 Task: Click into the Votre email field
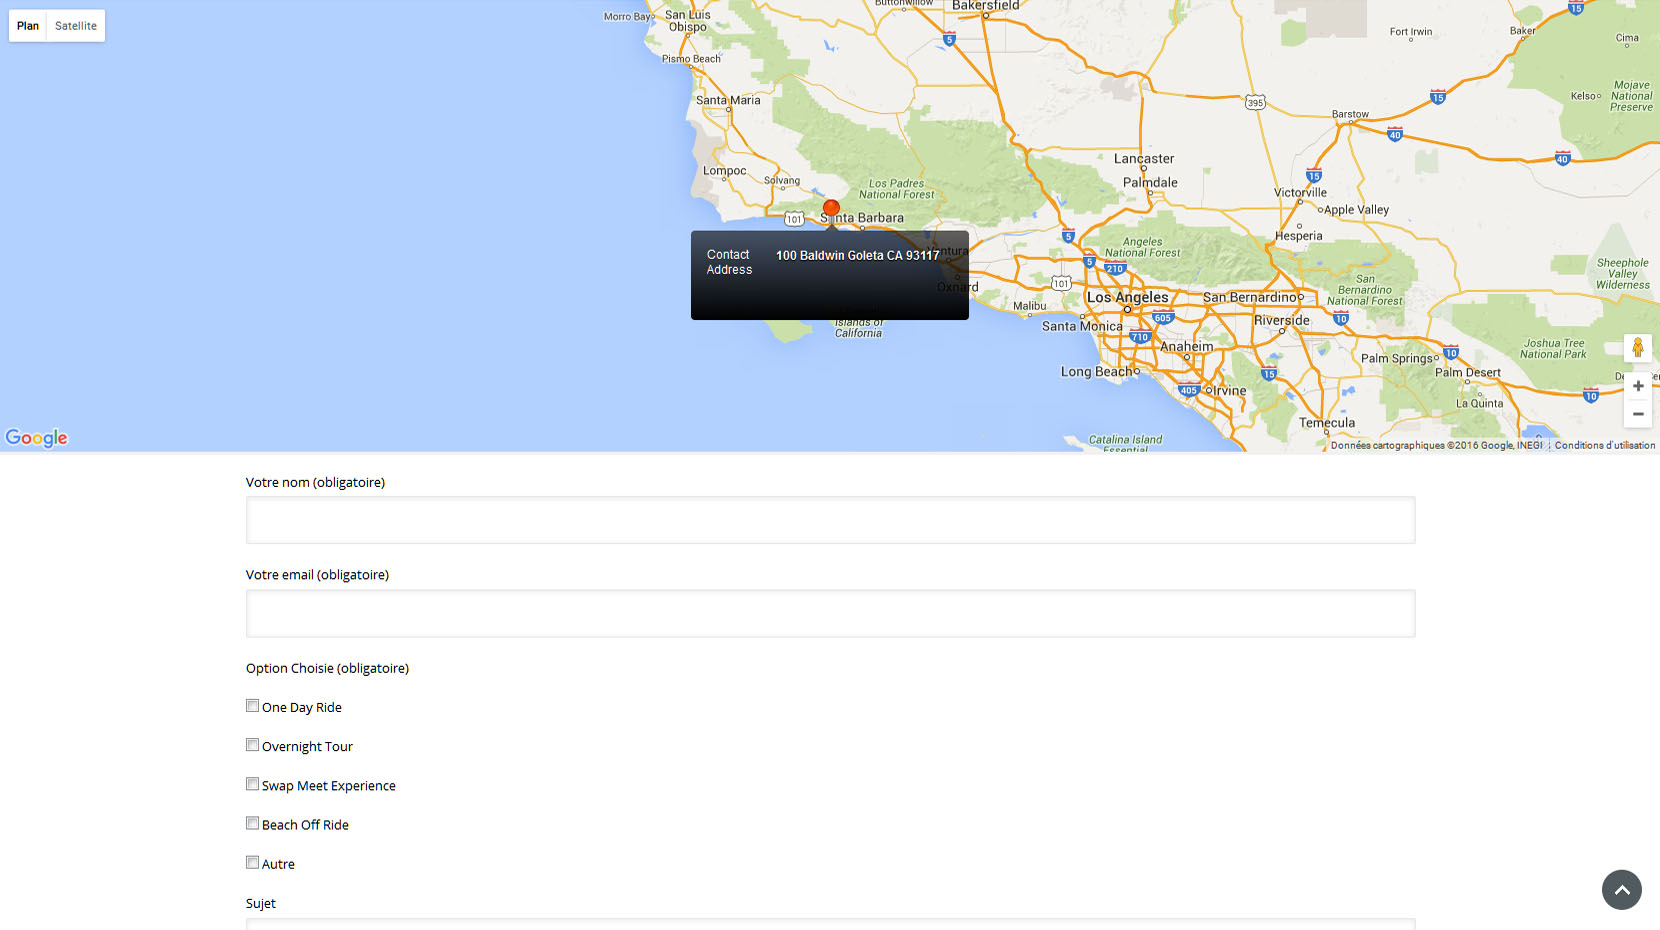(x=830, y=613)
